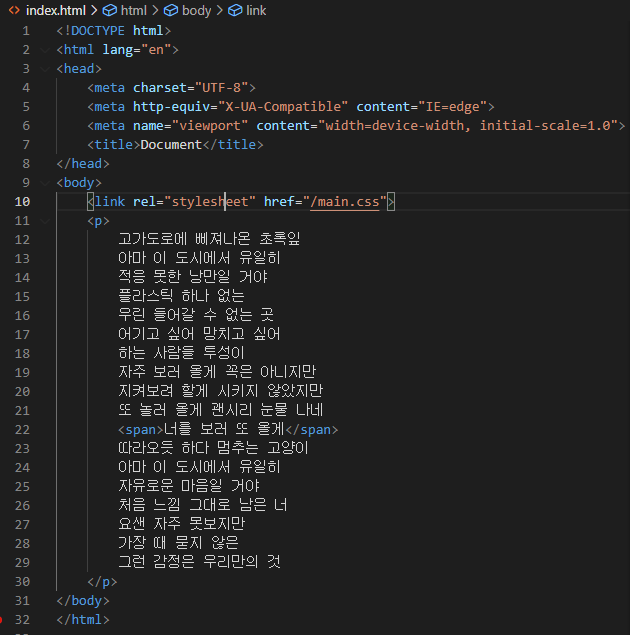Click "UTF-8" charset value
The width and height of the screenshot is (630, 635).
coord(221,88)
